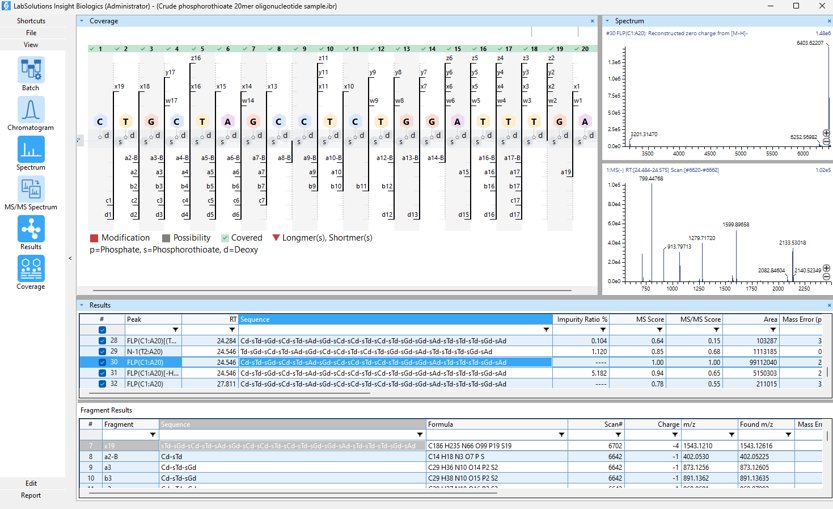The width and height of the screenshot is (833, 509).
Task: Select the a2-B fragment row
Action: (450, 456)
